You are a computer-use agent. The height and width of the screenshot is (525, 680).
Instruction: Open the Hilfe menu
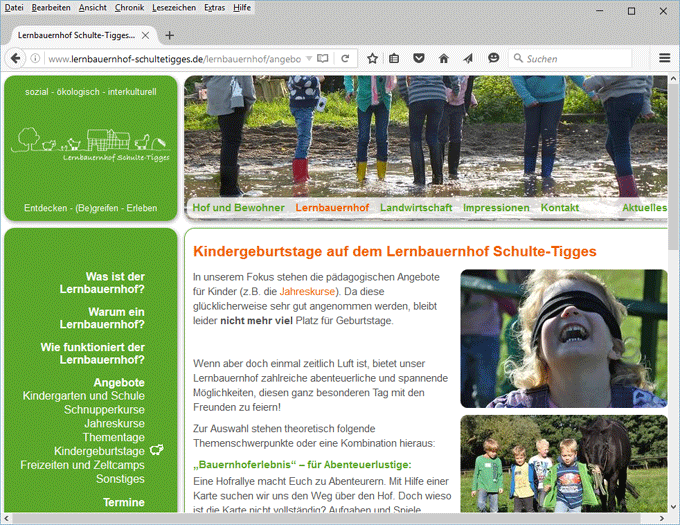pos(242,7)
